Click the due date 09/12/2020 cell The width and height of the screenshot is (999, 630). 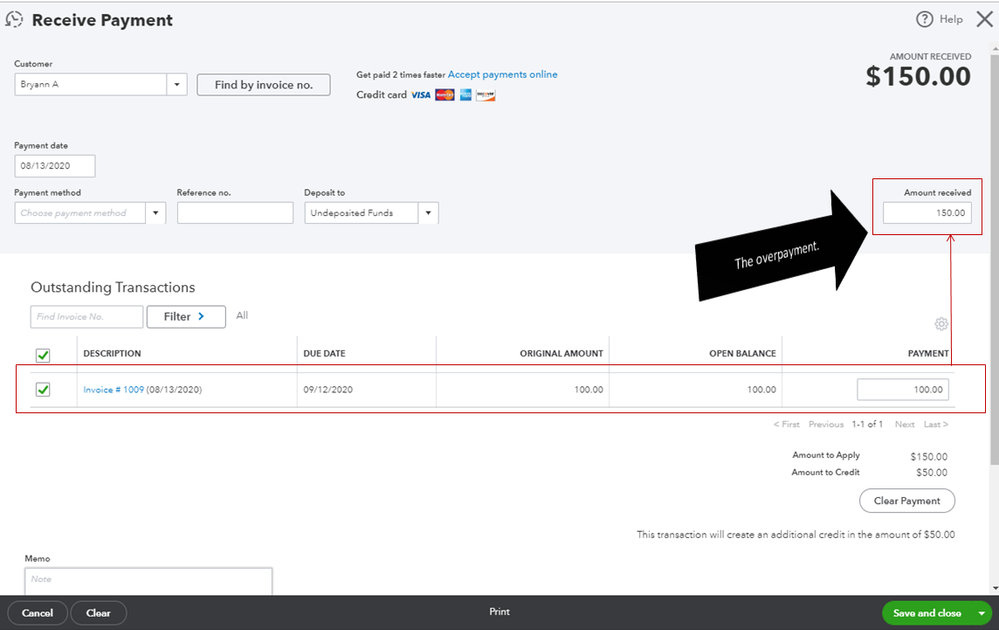coord(328,389)
